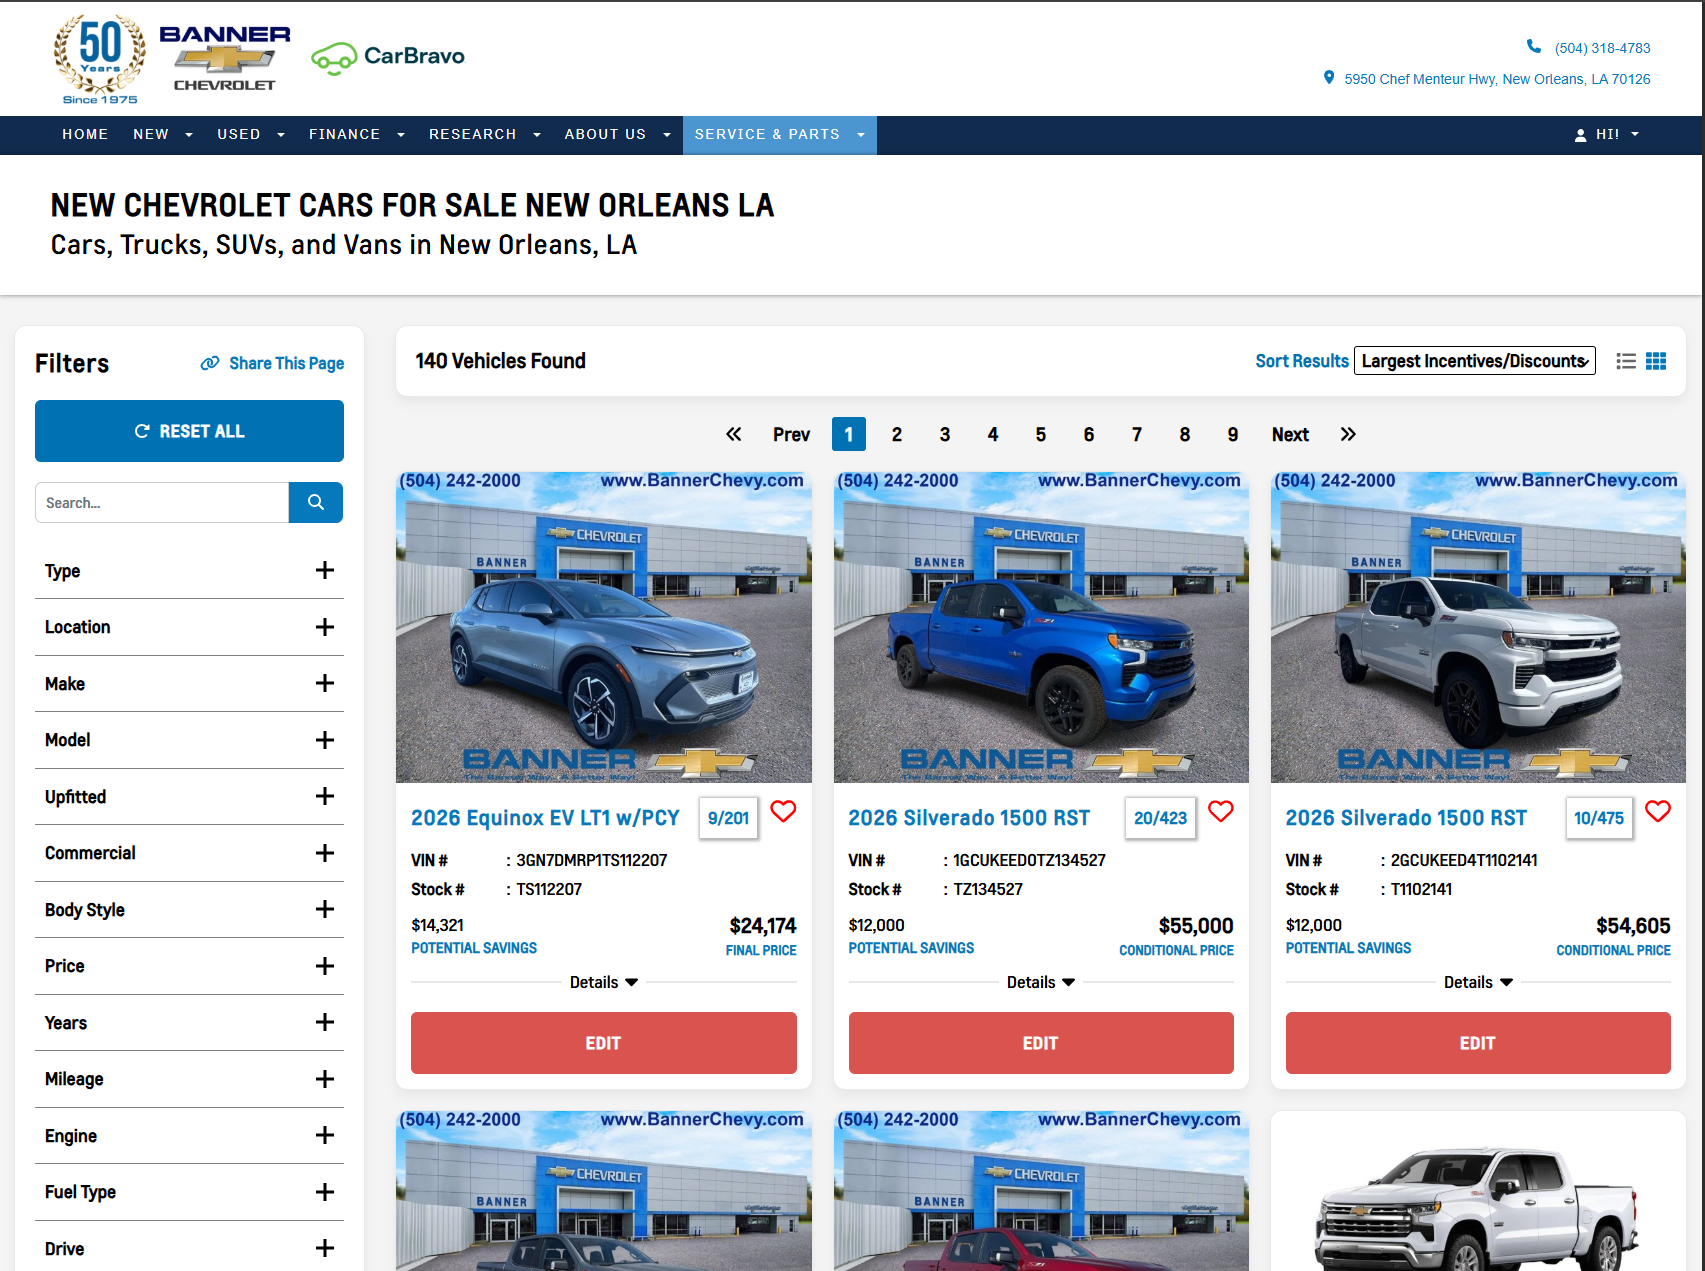Open the RESEARCH navigation menu
Image resolution: width=1705 pixels, height=1271 pixels.
point(484,134)
